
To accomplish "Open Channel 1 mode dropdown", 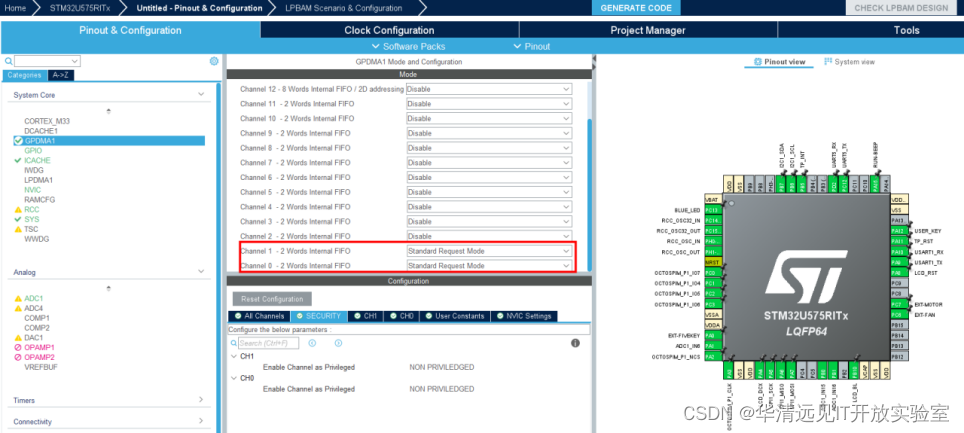I will pyautogui.click(x=489, y=251).
